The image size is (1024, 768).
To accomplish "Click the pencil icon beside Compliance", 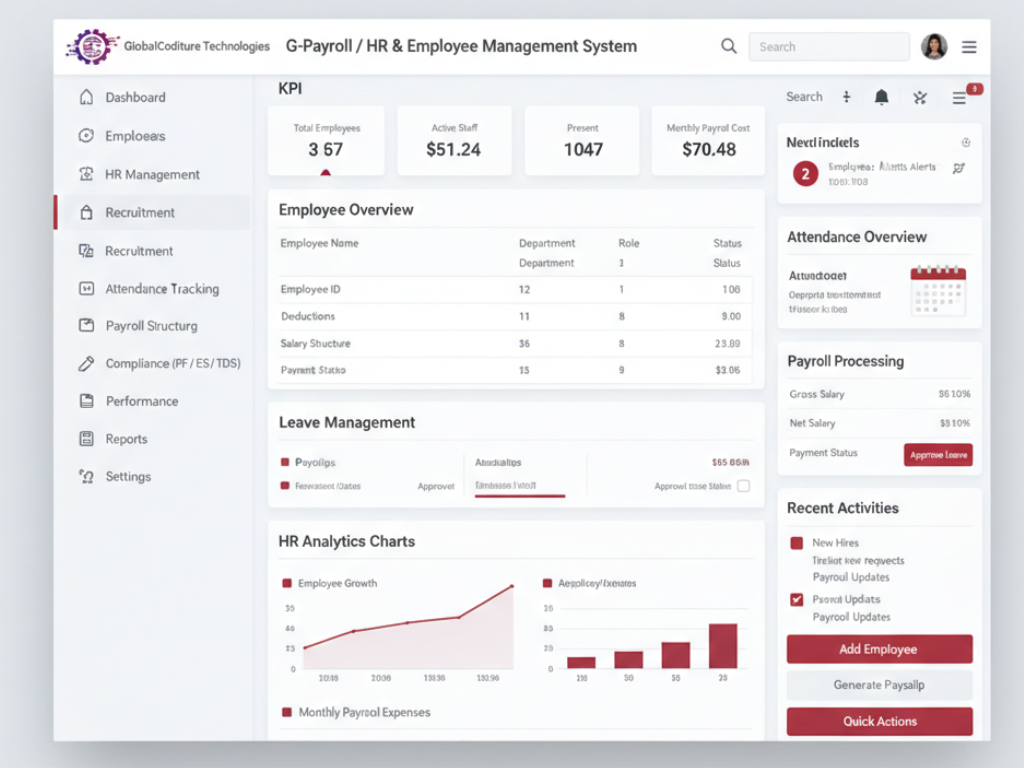I will [x=86, y=364].
